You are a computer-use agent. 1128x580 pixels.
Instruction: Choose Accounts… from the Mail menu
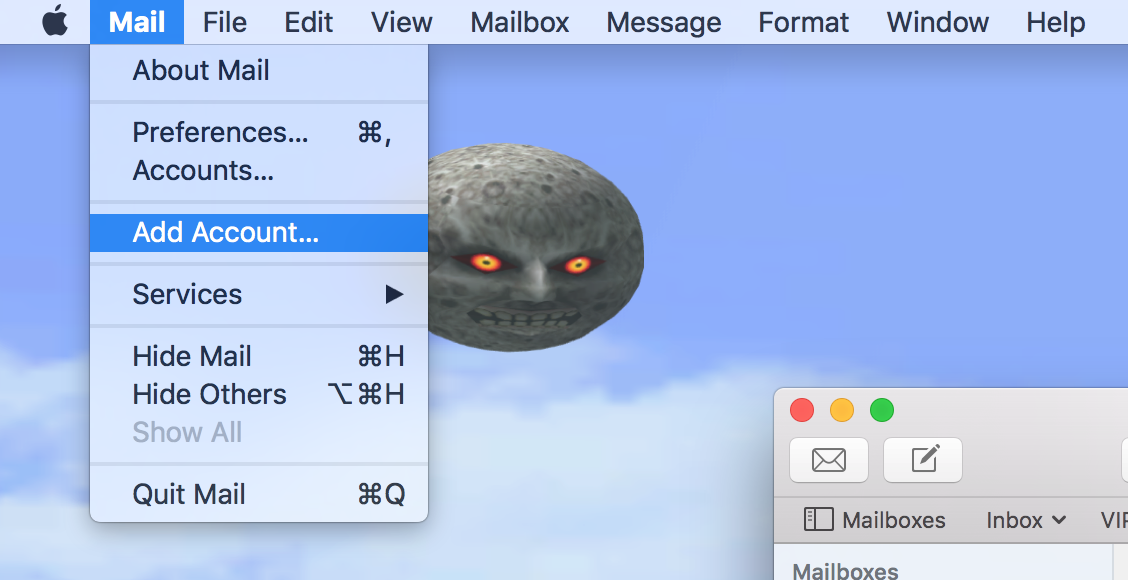pos(259,171)
